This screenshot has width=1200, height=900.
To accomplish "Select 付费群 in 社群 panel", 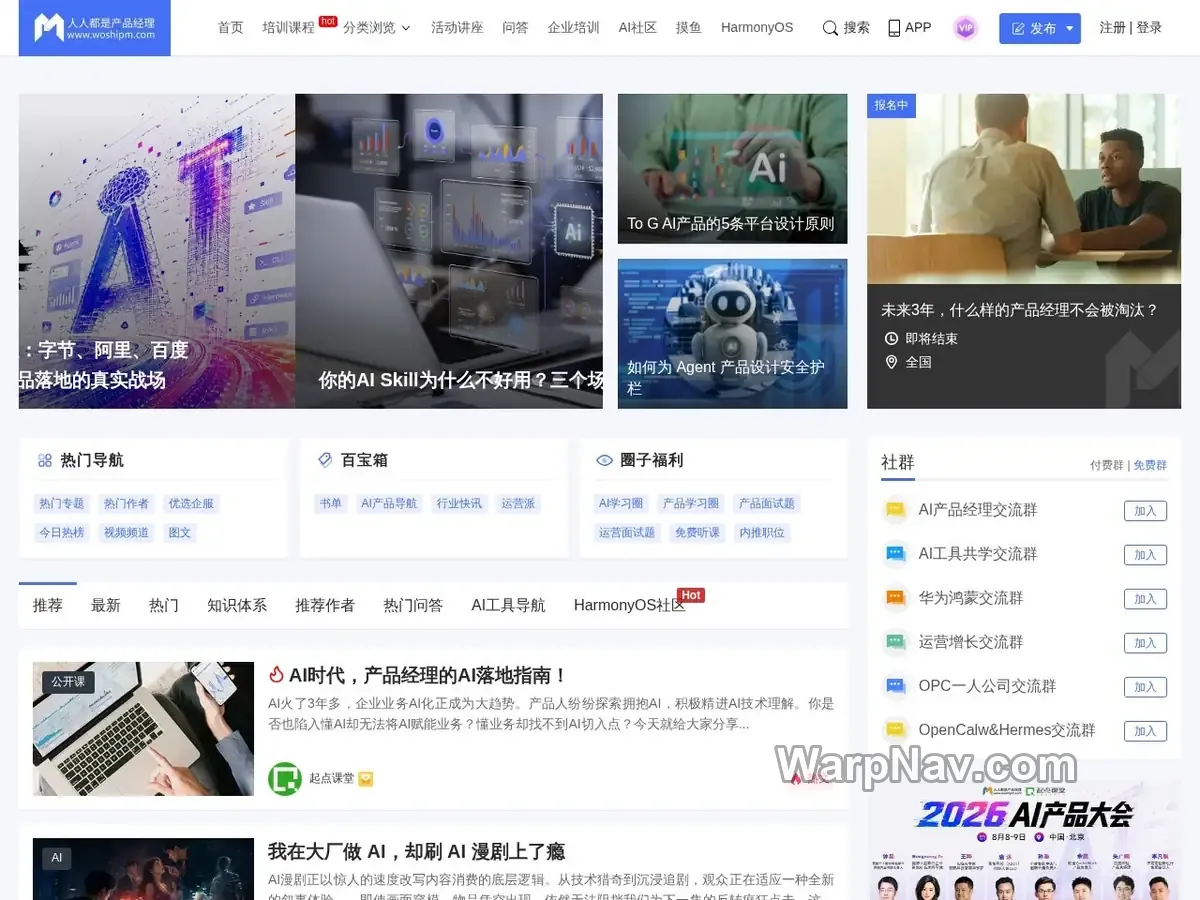I will click(x=1107, y=465).
